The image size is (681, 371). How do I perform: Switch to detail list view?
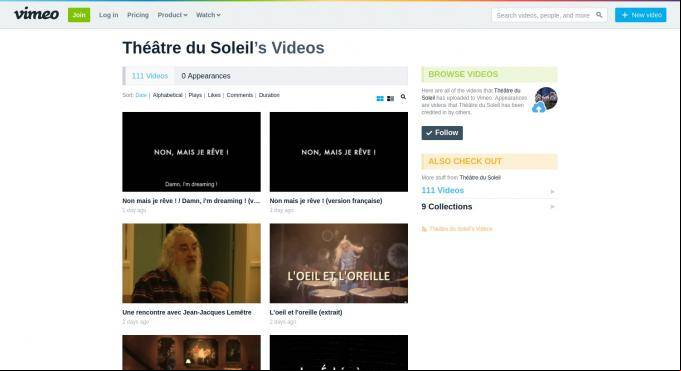point(390,99)
